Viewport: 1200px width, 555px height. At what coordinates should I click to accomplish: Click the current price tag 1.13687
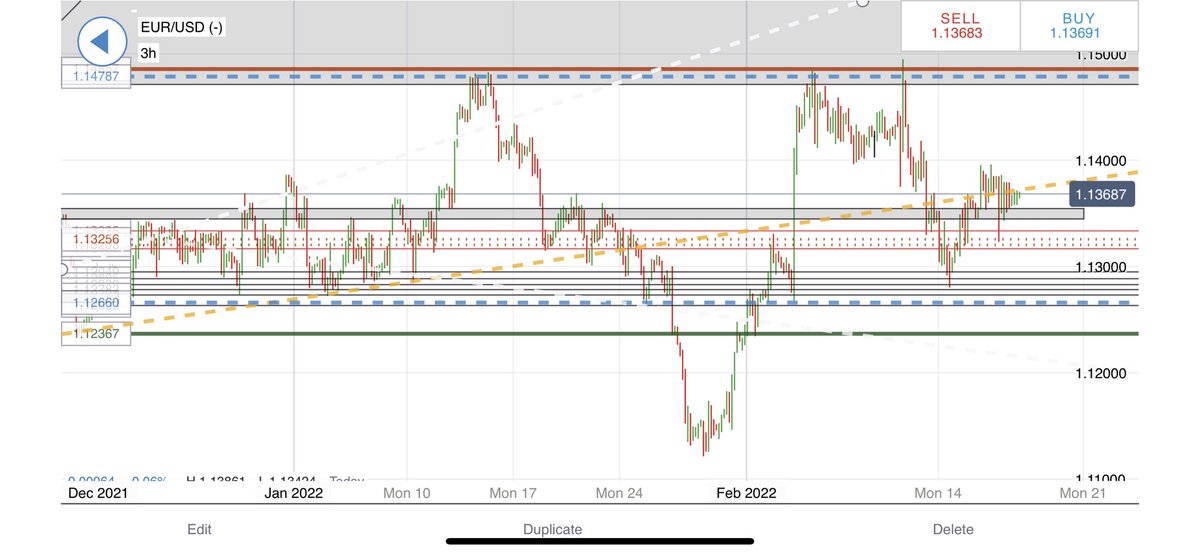click(x=1101, y=195)
